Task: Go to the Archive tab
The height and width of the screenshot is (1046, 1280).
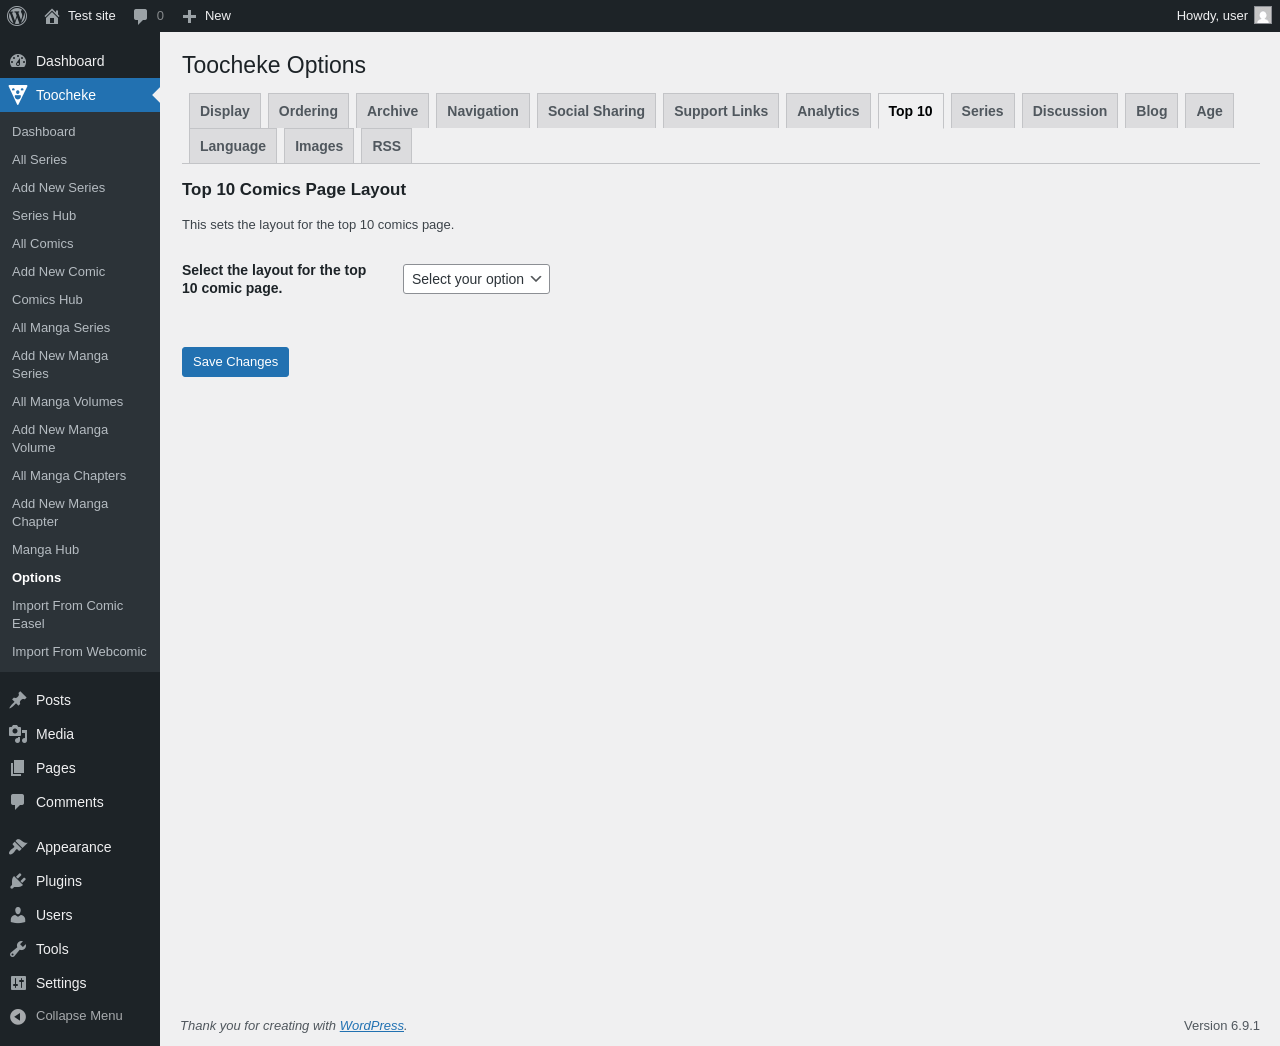Action: [x=392, y=111]
